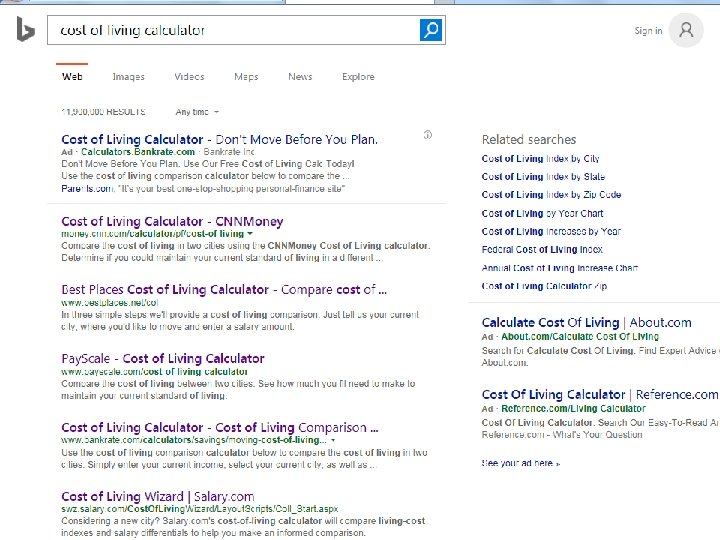Click www.payscale.com cost of living URL text
Screen dimensions: 720x540
click(x=154, y=371)
